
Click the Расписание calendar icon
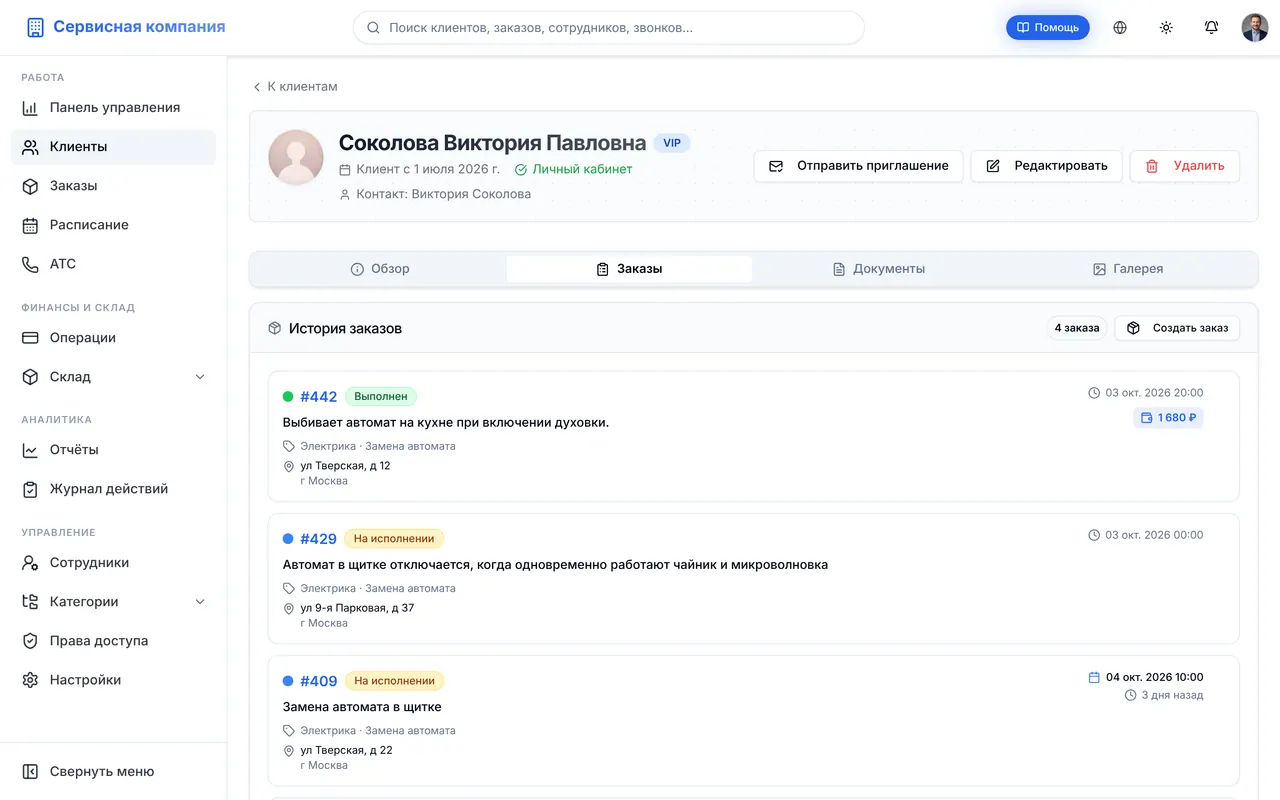[x=31, y=225]
